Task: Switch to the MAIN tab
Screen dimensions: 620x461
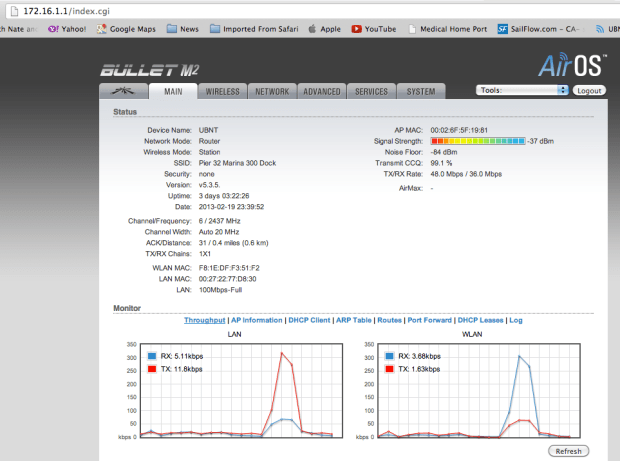Action: 173,91
